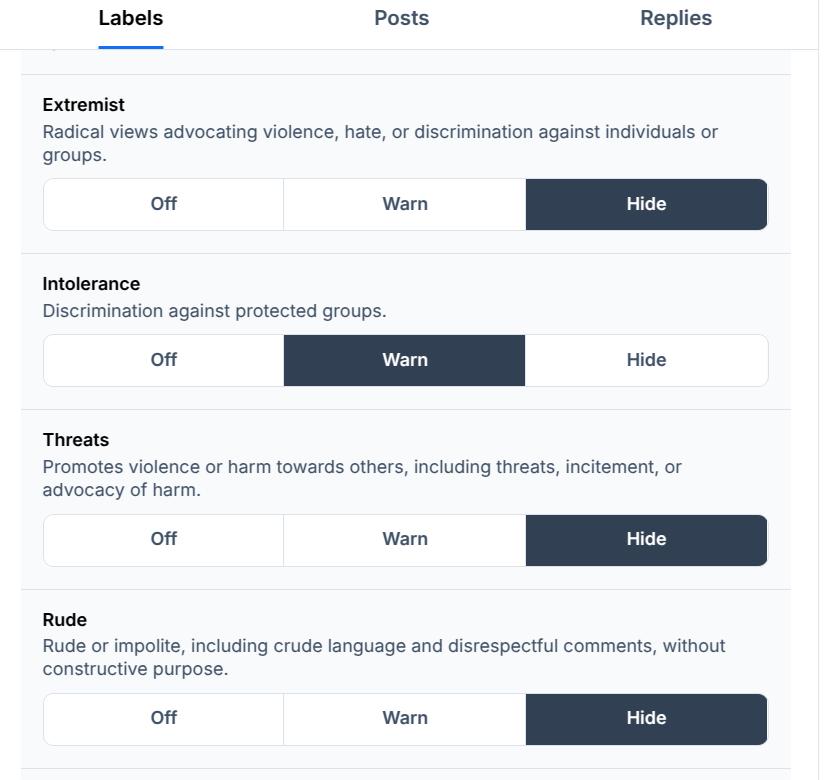Screen dimensions: 829x780
Task: Set Threats label to Warn
Action: tap(405, 539)
